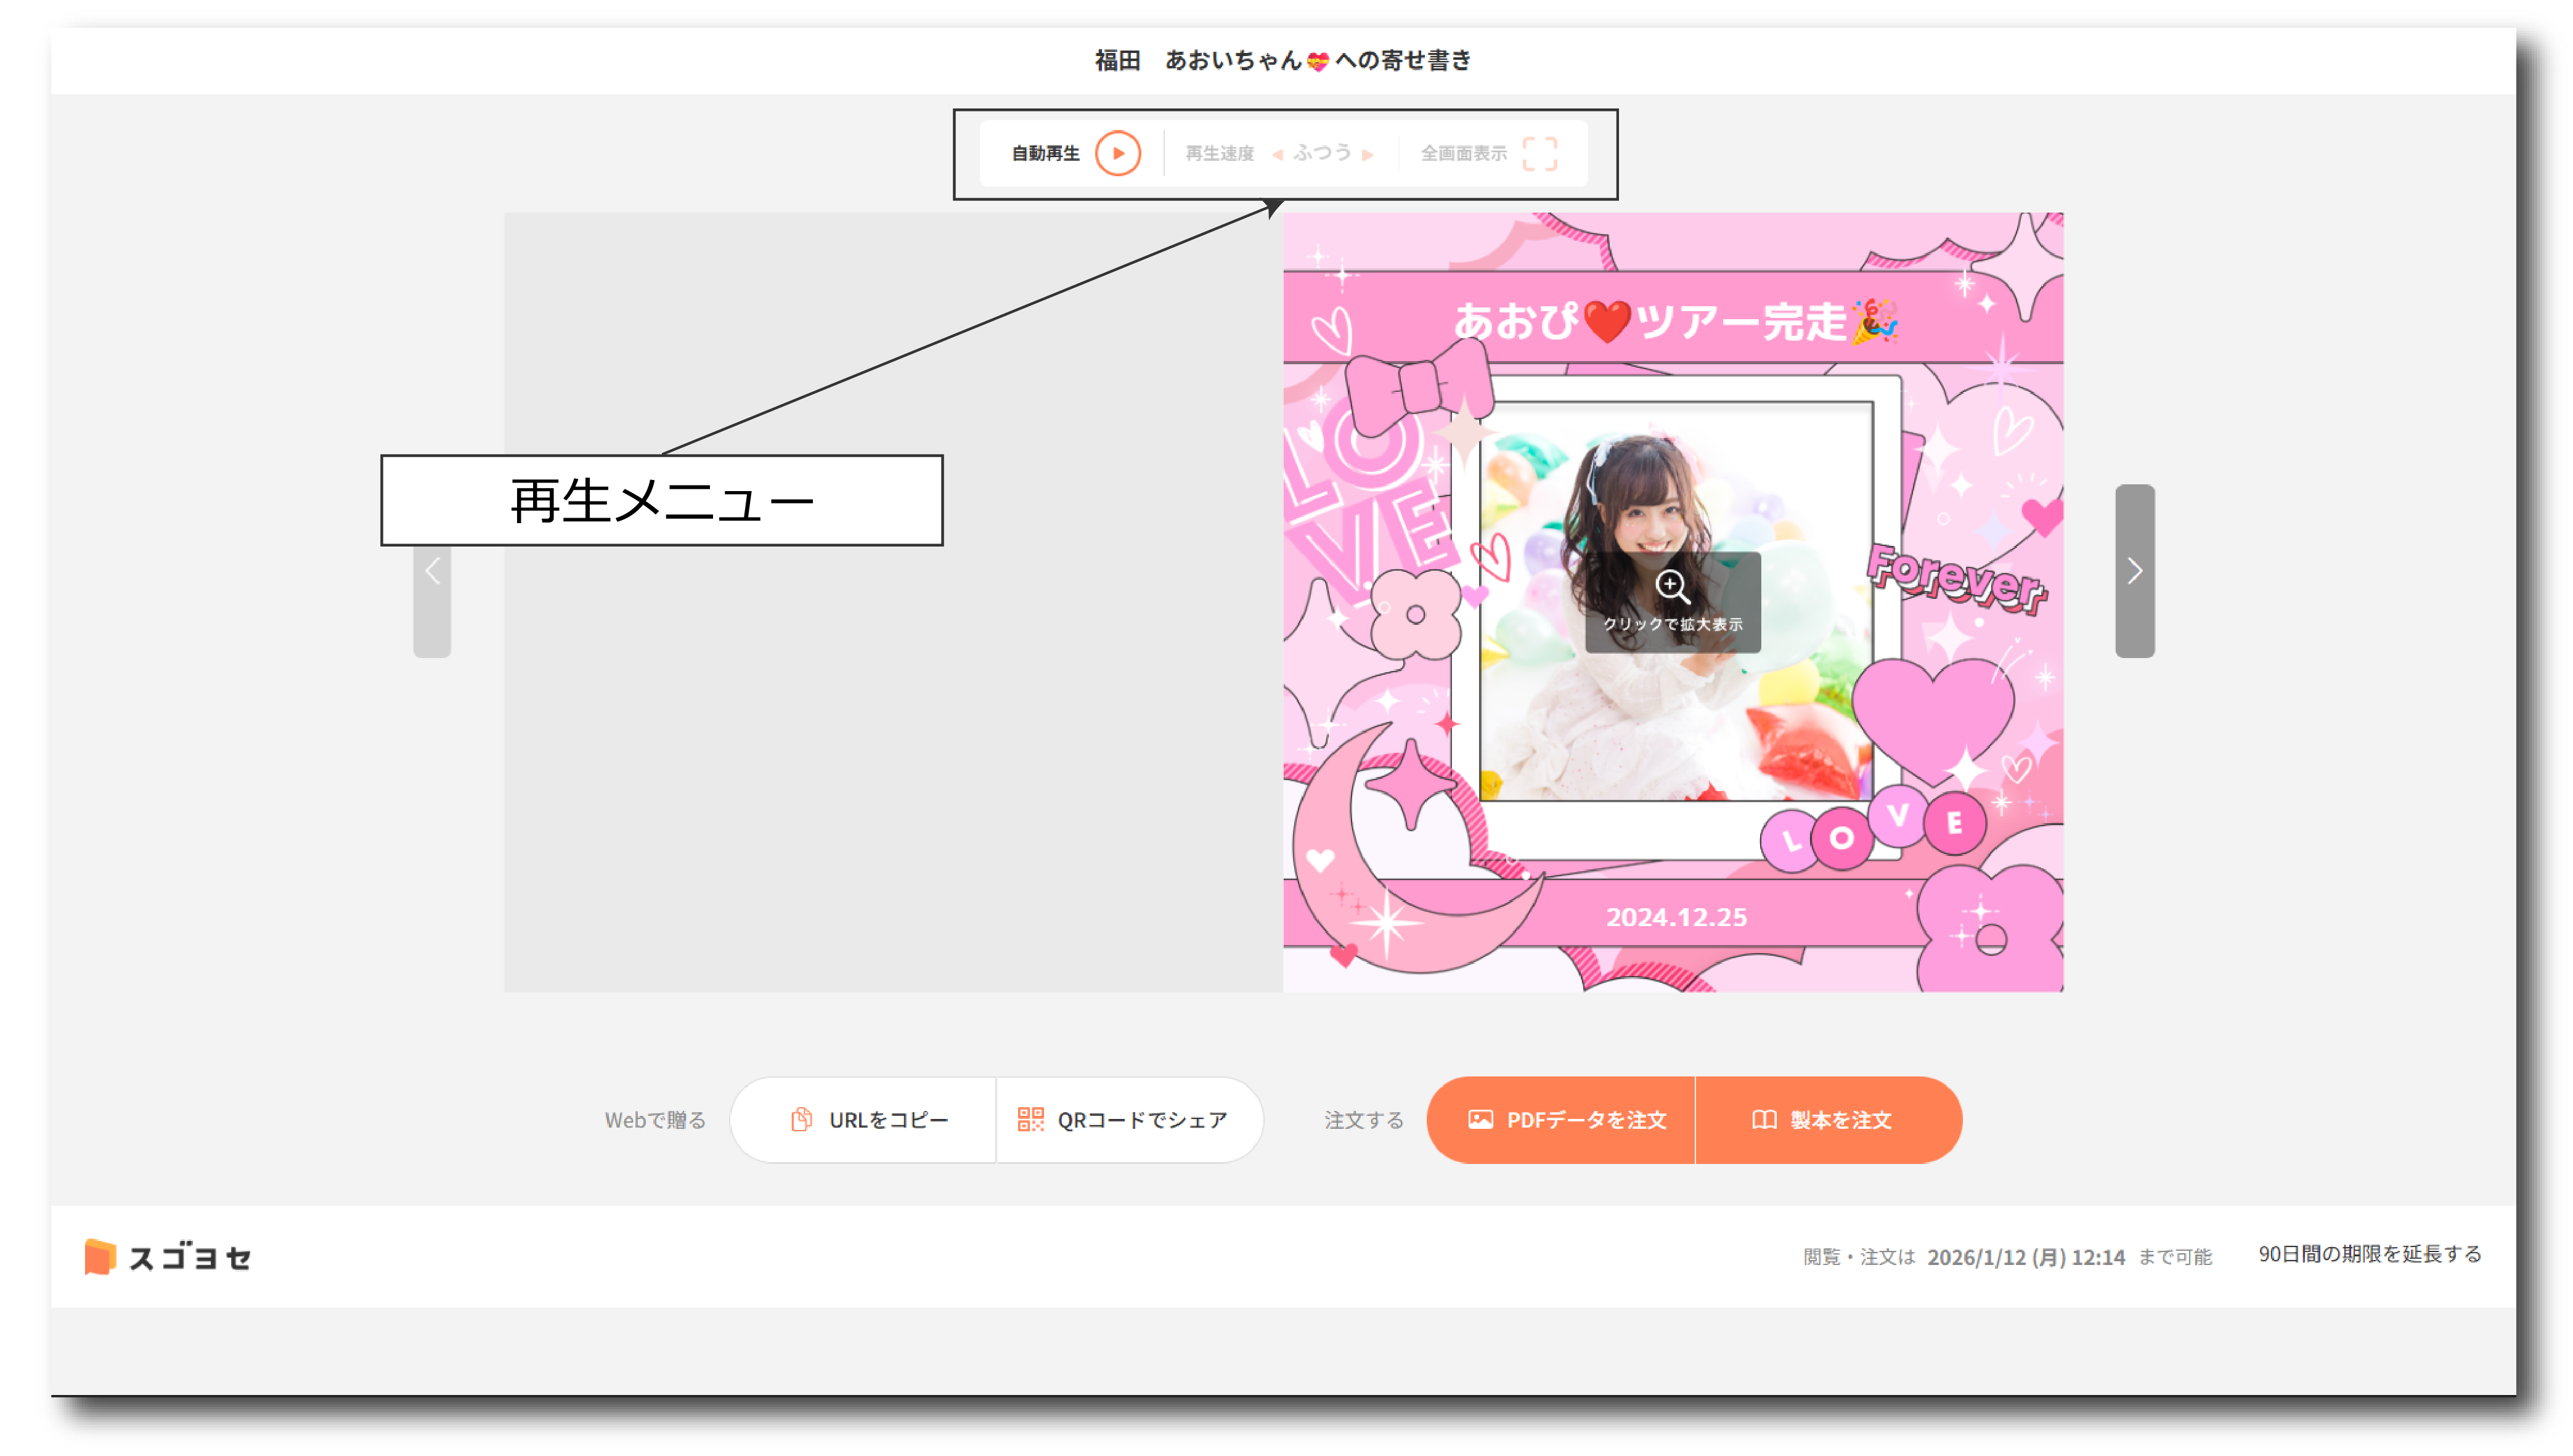The image size is (2573, 1456).
Task: Click the 自動再生 label
Action: (x=1045, y=154)
